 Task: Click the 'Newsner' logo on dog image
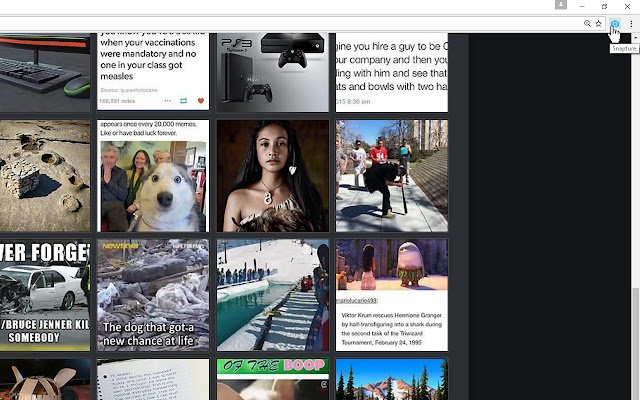coord(121,246)
